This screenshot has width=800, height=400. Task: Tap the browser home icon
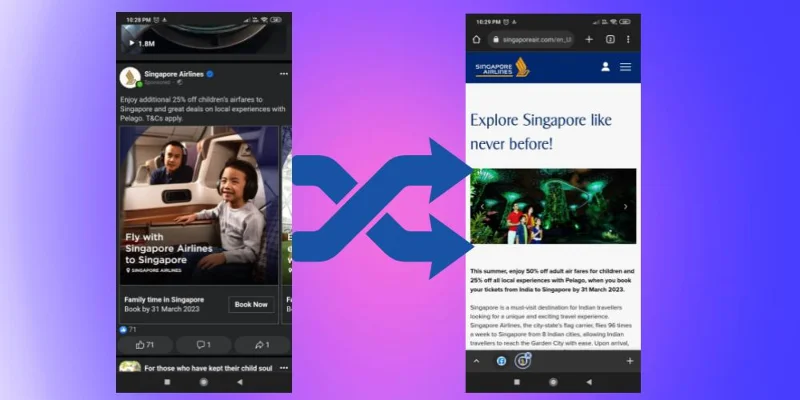[476, 39]
